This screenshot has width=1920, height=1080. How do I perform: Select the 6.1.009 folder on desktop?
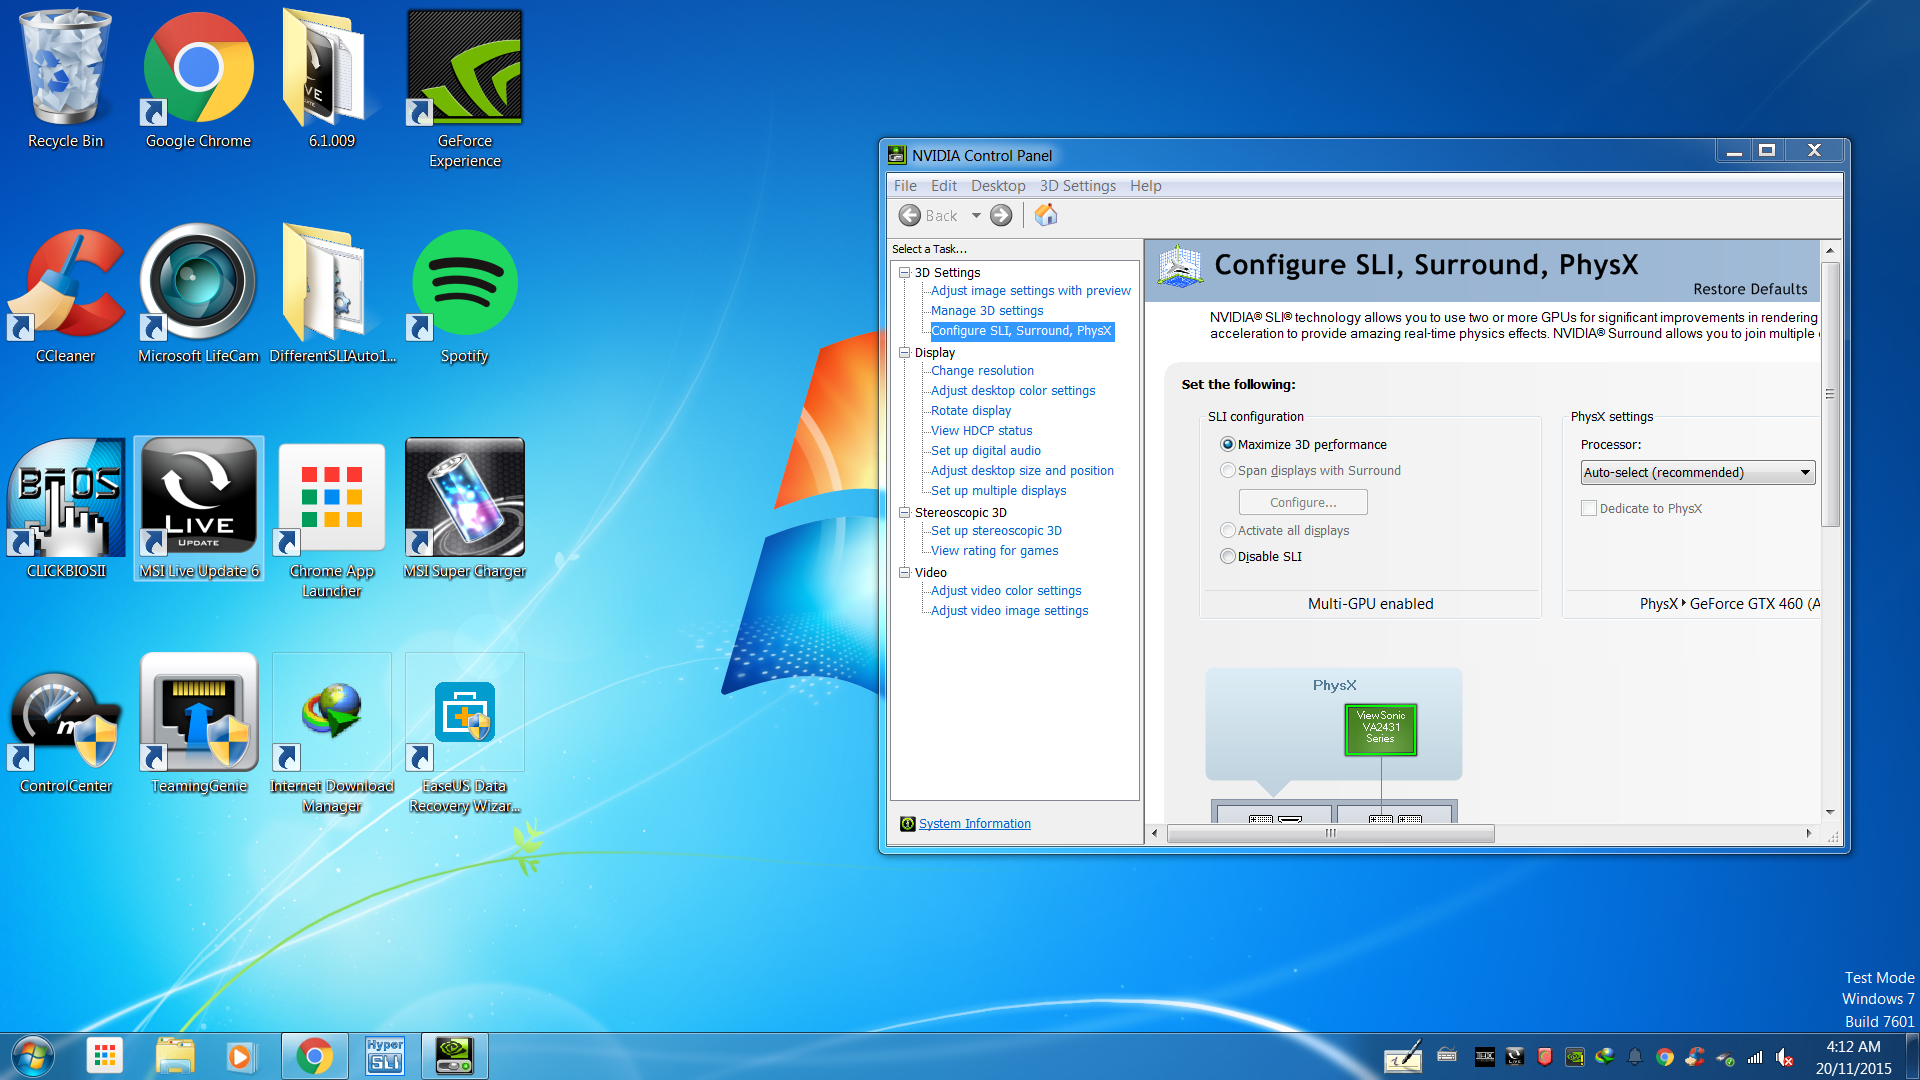331,80
